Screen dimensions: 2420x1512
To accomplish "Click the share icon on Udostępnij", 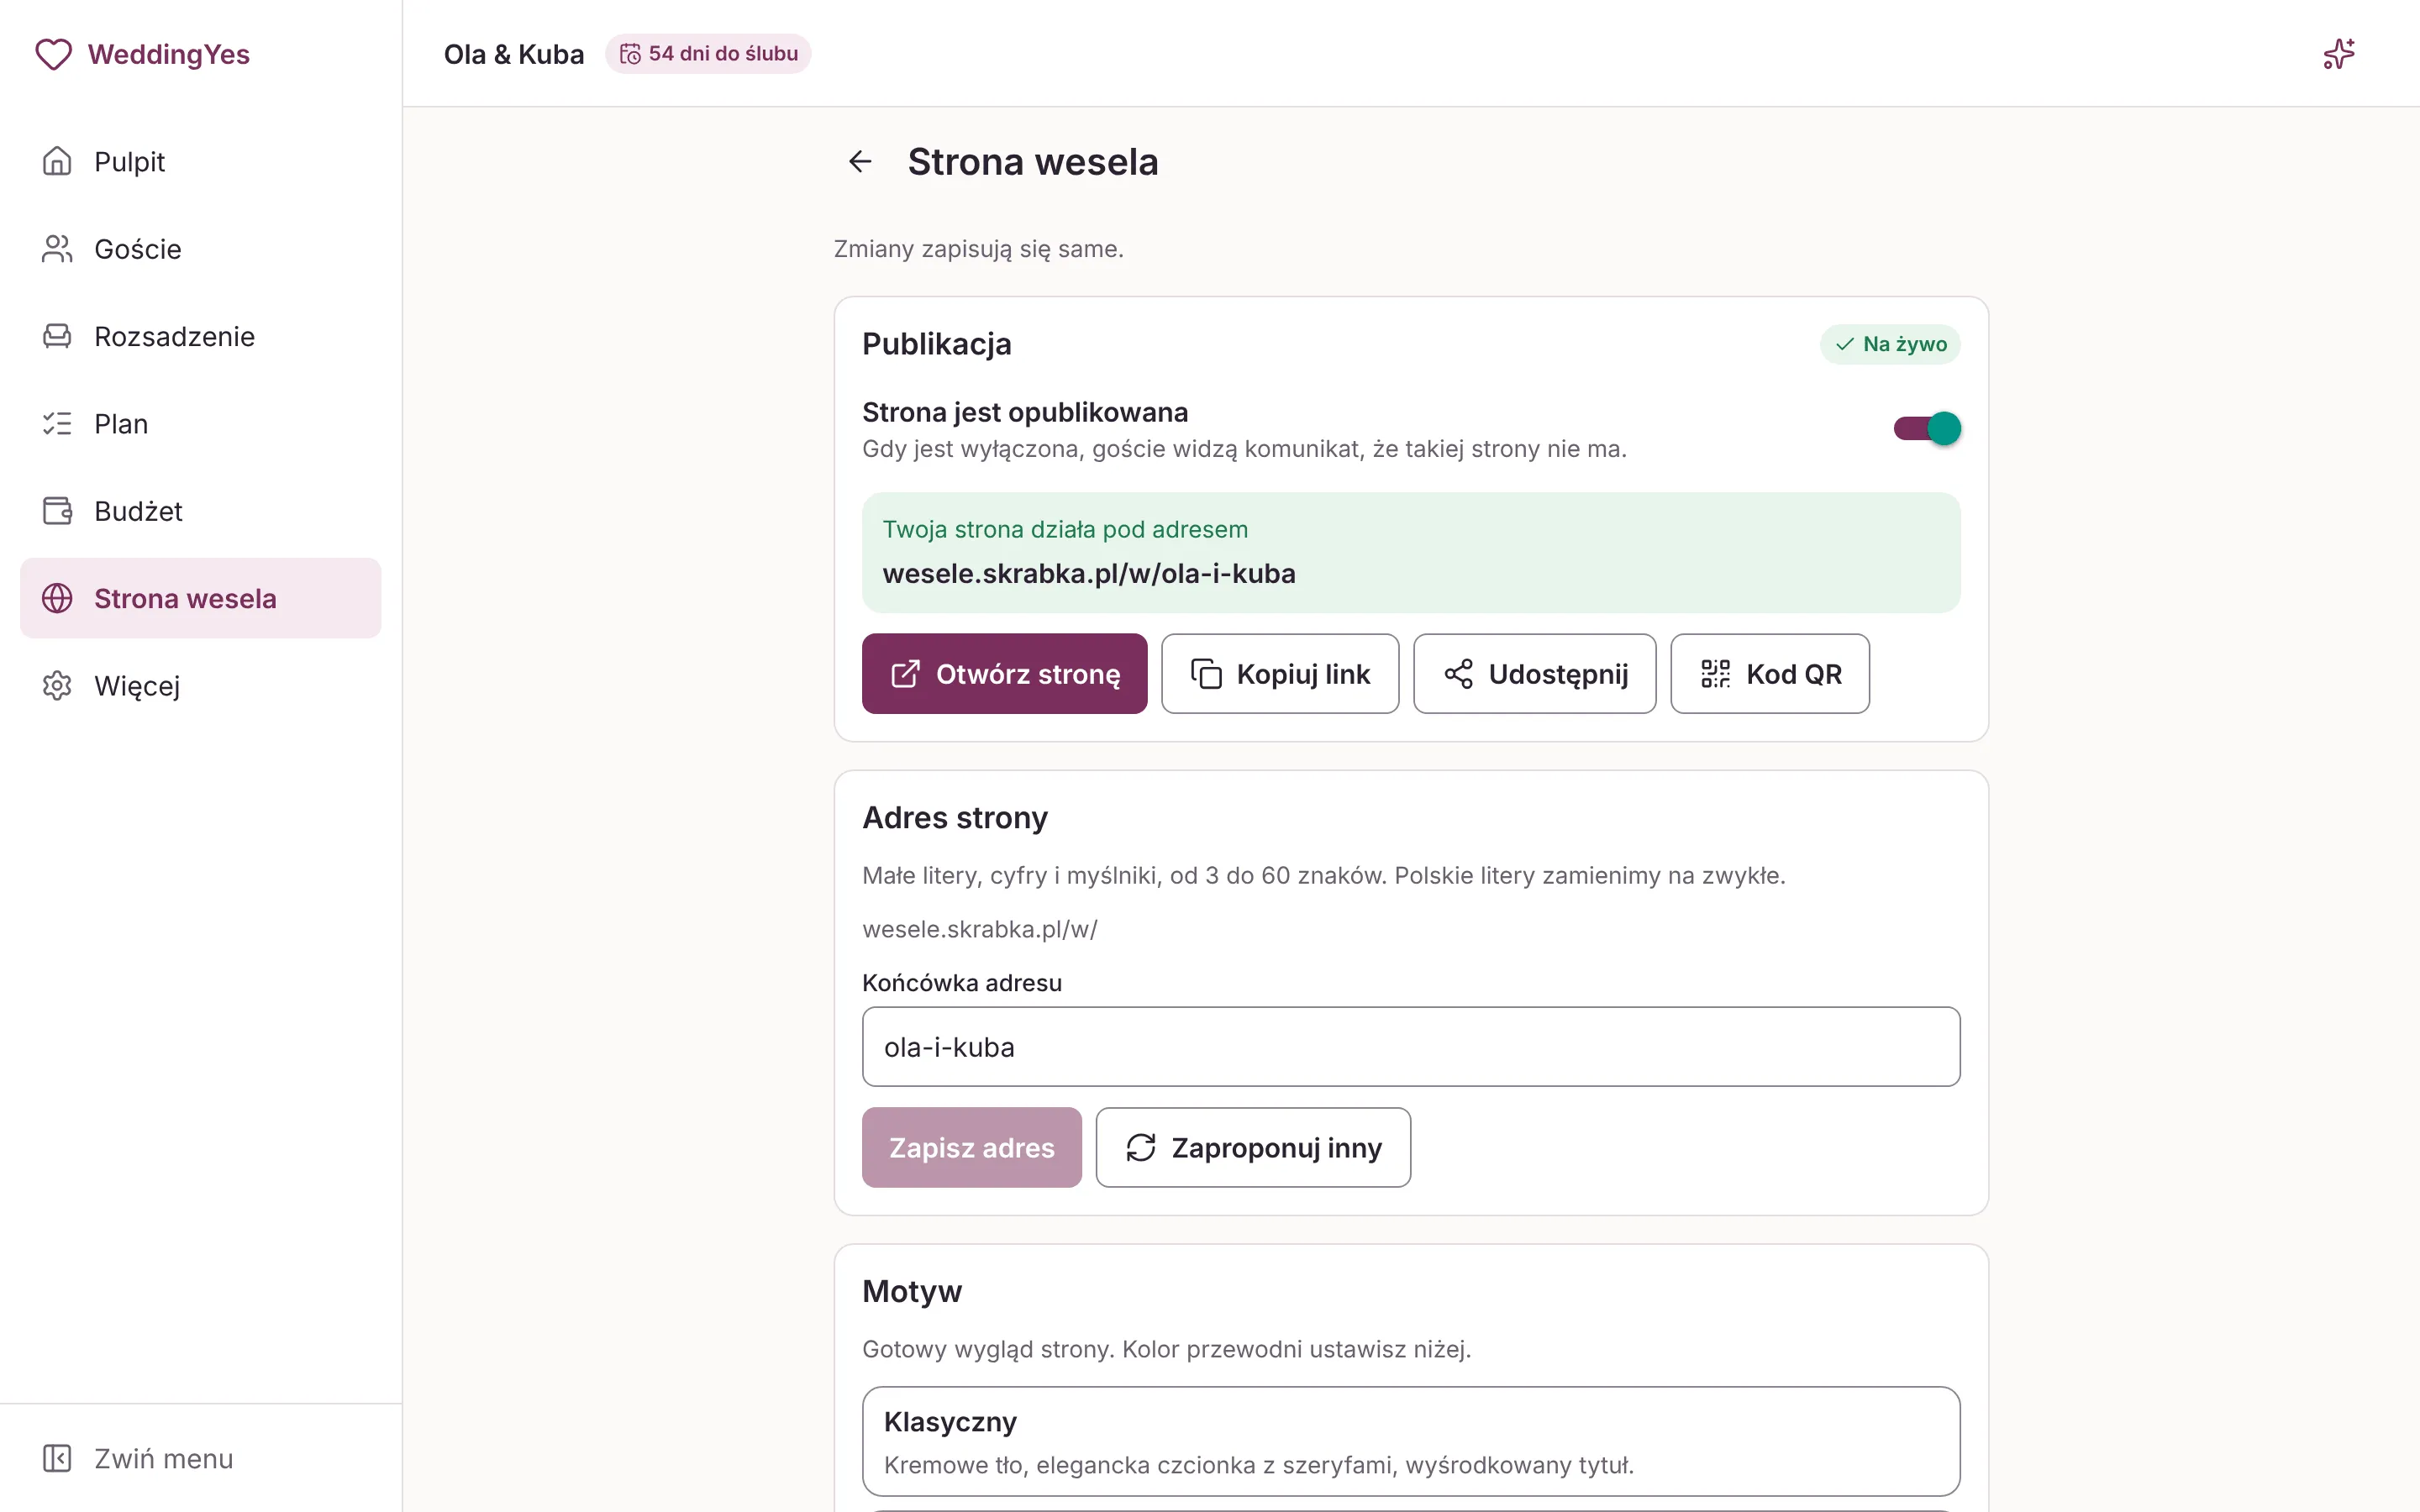I will point(1458,674).
